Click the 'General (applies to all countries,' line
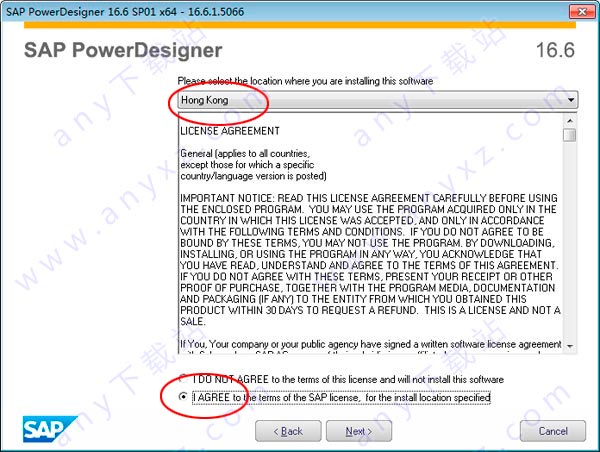 click(245, 153)
